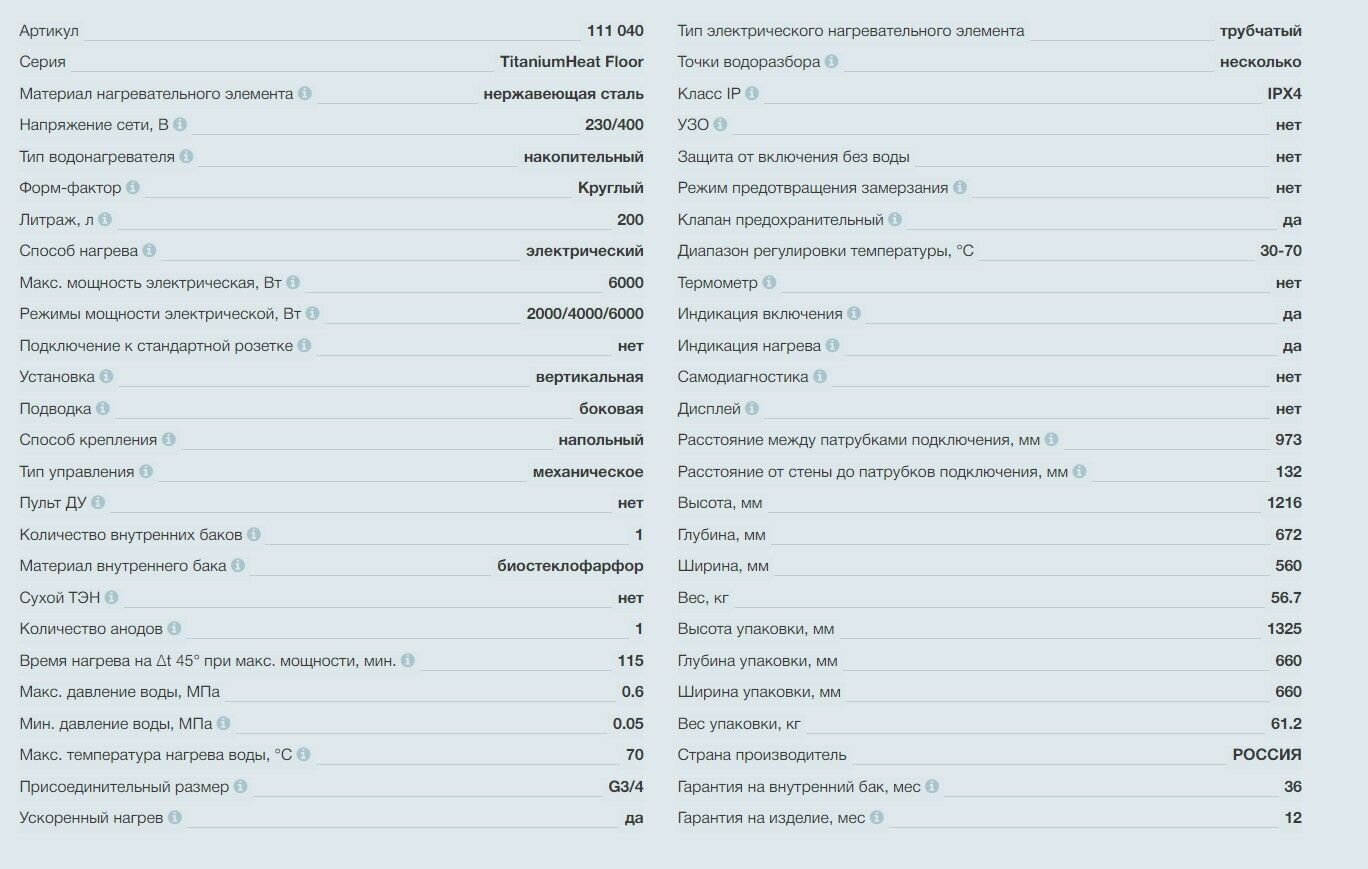Click info icon beside Сухой ТЭН
Screen dimensions: 1368x869
pyautogui.click(x=111, y=598)
